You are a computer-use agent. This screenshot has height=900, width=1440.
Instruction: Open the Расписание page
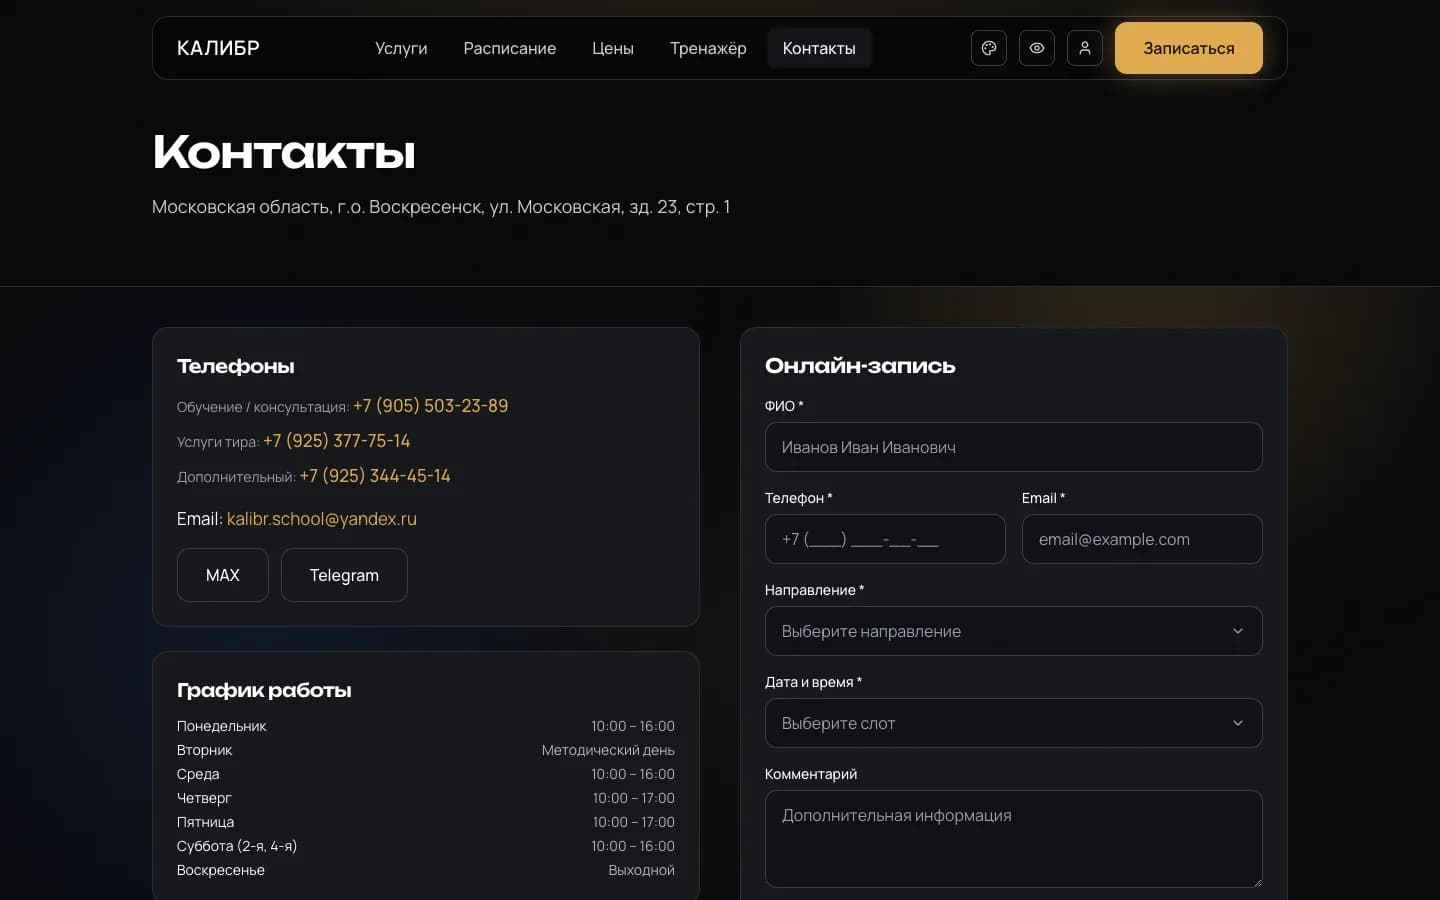pos(510,48)
